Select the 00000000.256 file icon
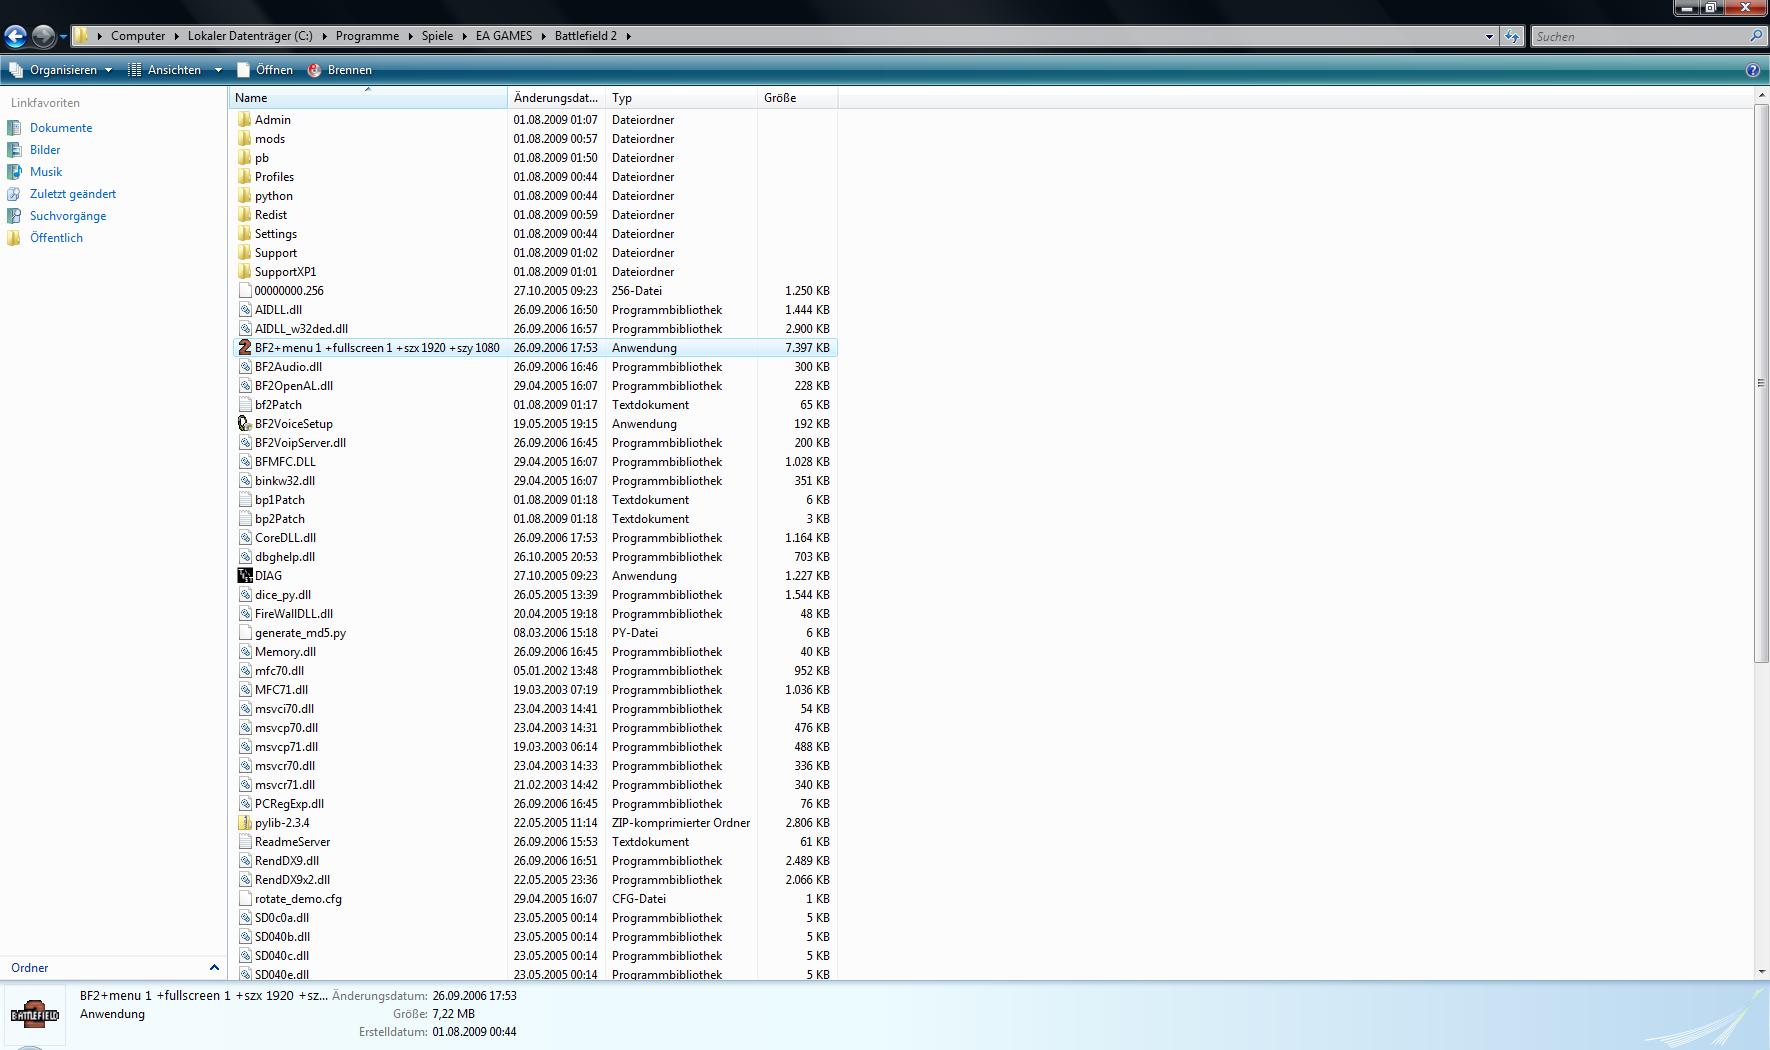The image size is (1770, 1050). (245, 291)
